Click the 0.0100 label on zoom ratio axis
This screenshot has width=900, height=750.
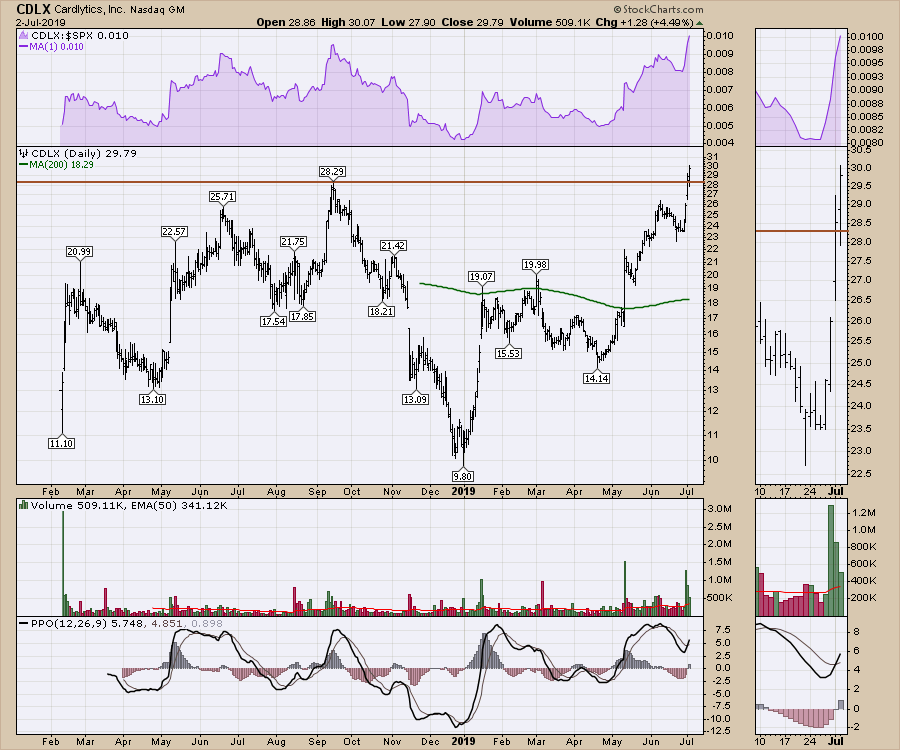click(866, 36)
